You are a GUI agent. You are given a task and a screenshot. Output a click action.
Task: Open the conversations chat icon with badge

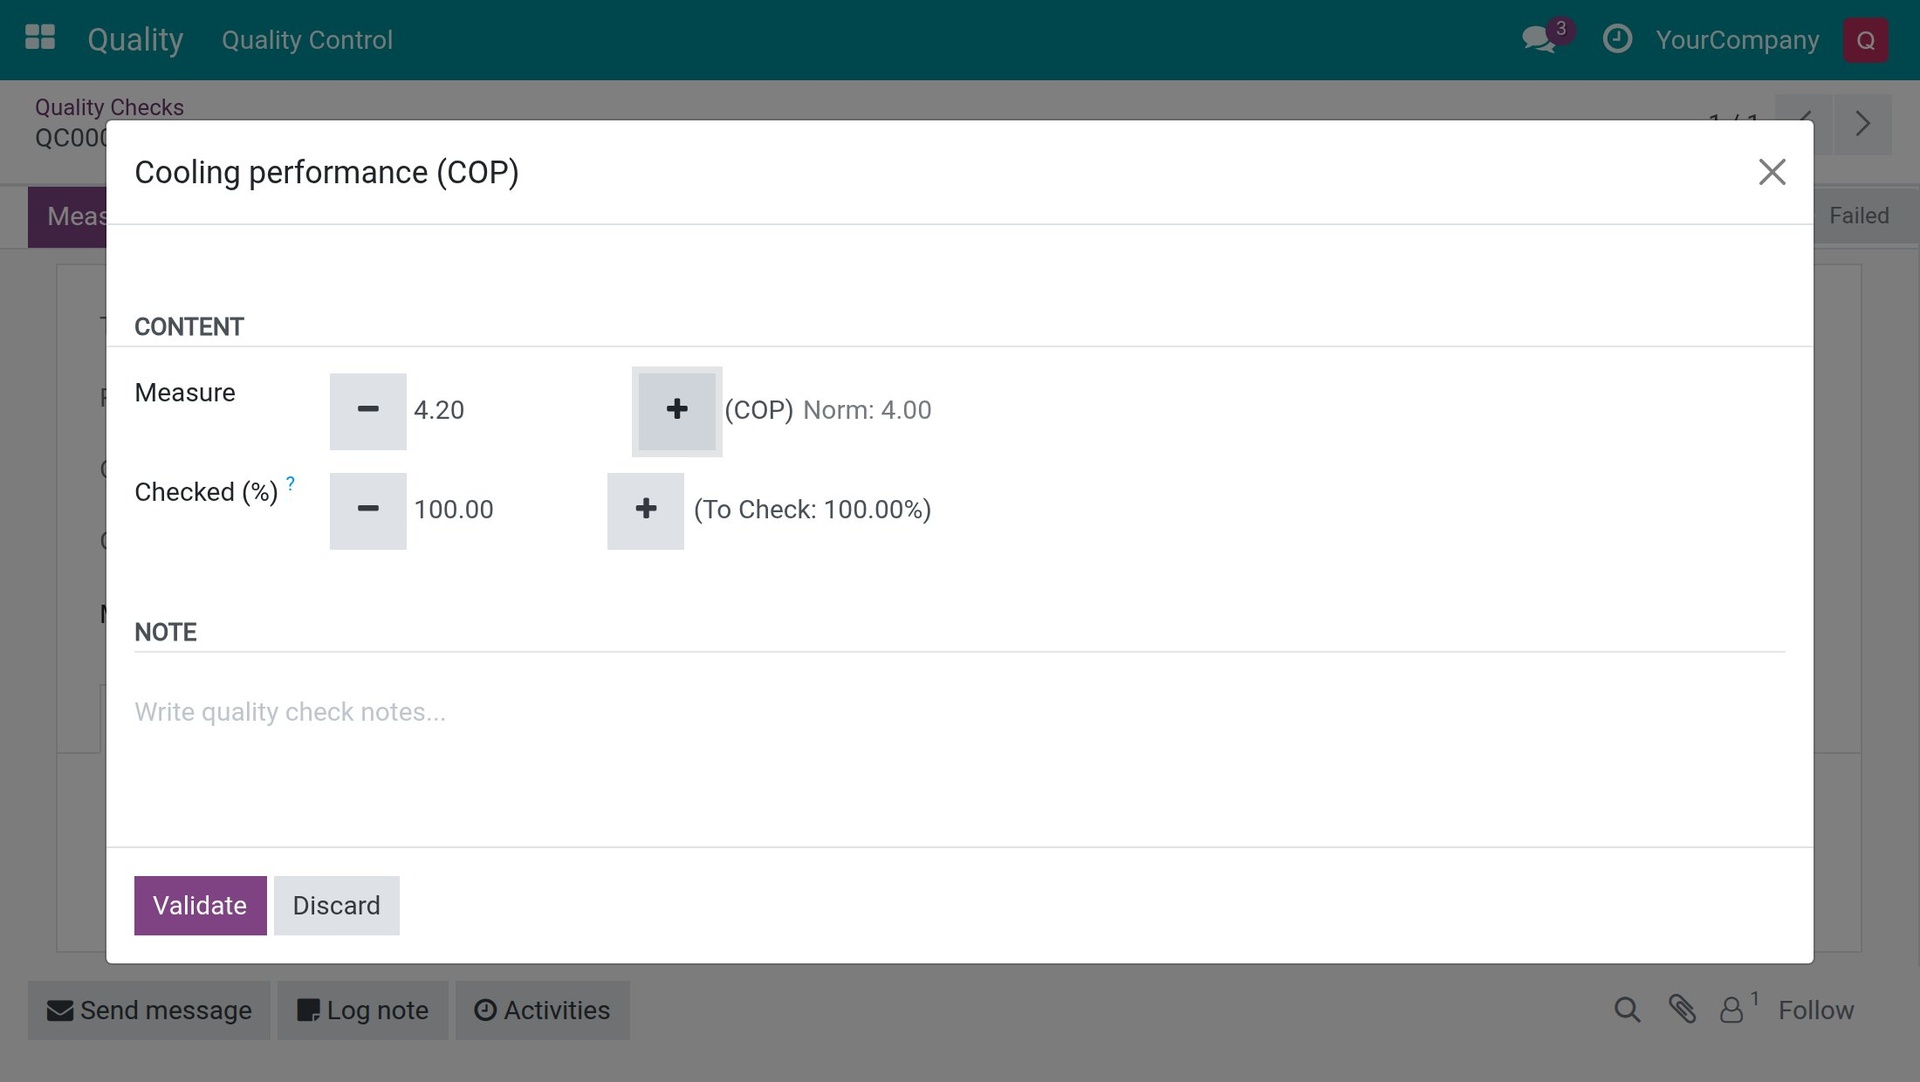pos(1546,37)
